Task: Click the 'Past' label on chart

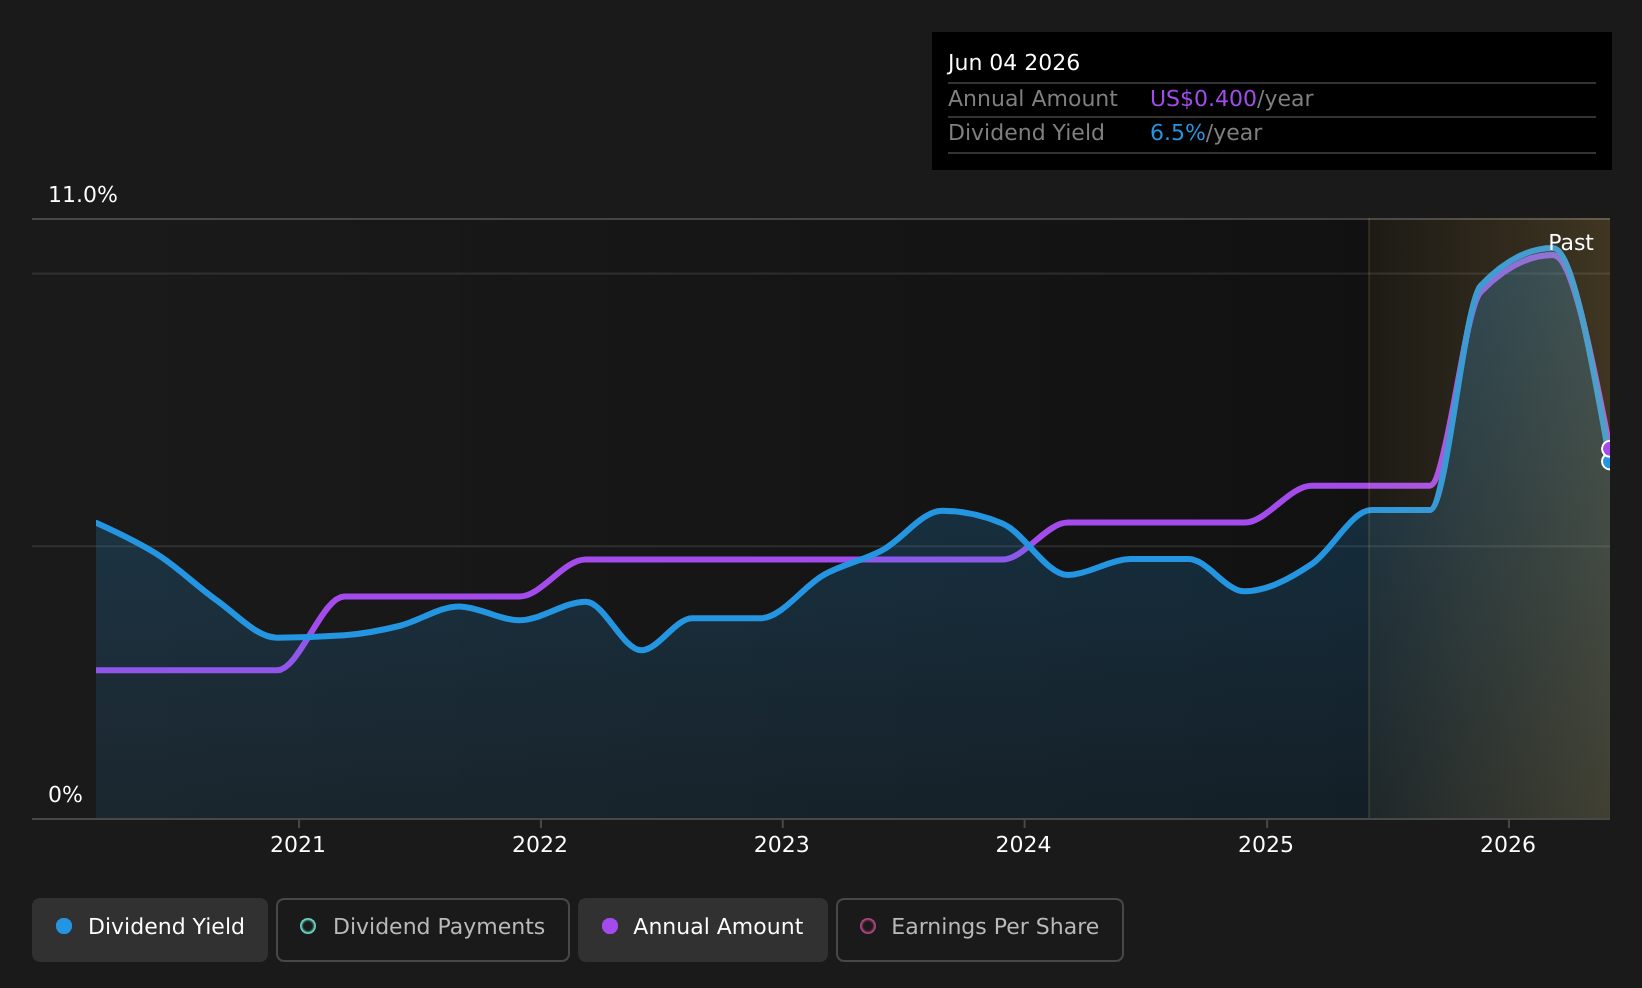Action: [x=1571, y=243]
